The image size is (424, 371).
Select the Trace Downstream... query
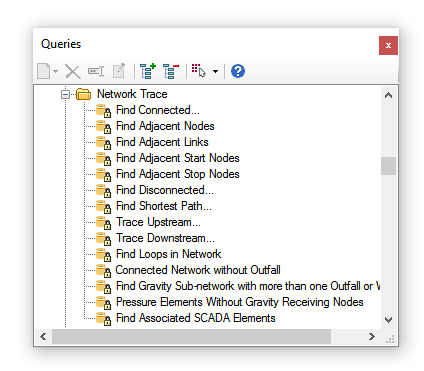coord(165,238)
